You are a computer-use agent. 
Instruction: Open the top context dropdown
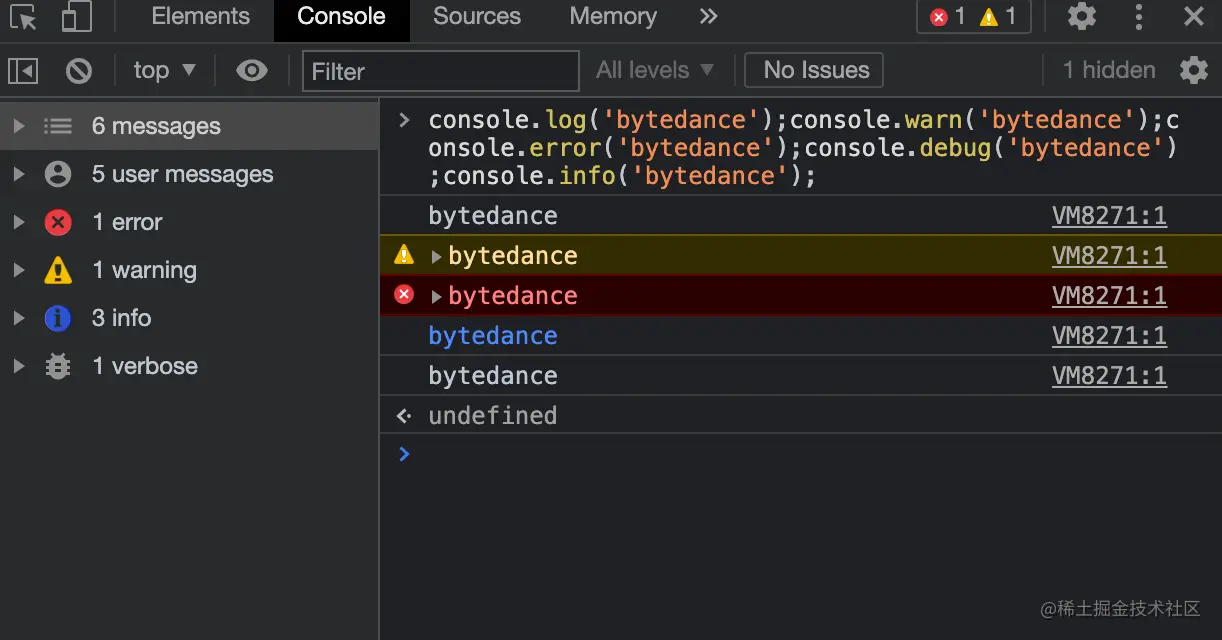(x=164, y=70)
